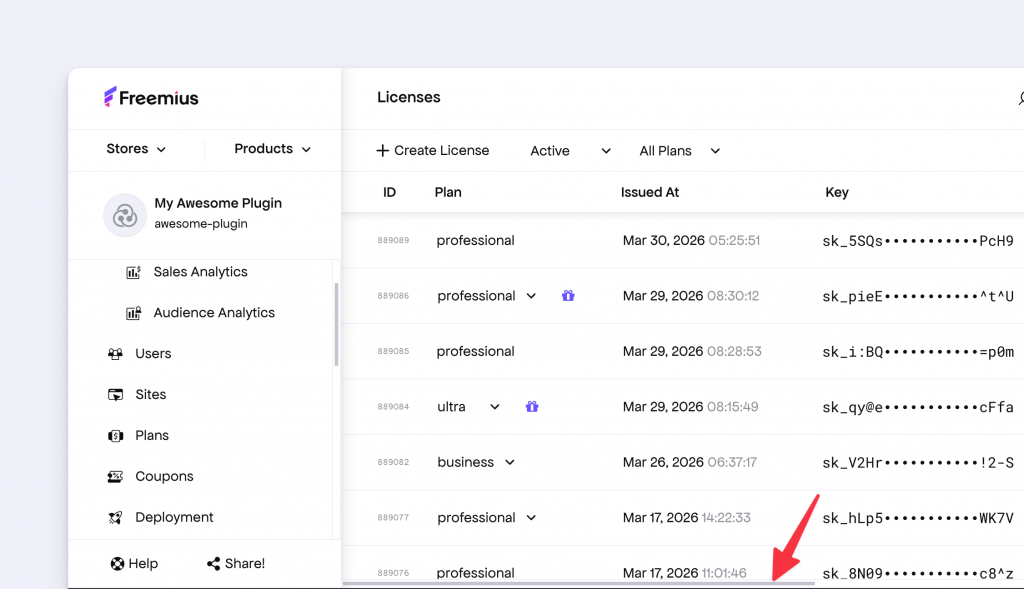This screenshot has height=589, width=1024.
Task: Click My Awesome Plugin avatar icon
Action: click(124, 215)
